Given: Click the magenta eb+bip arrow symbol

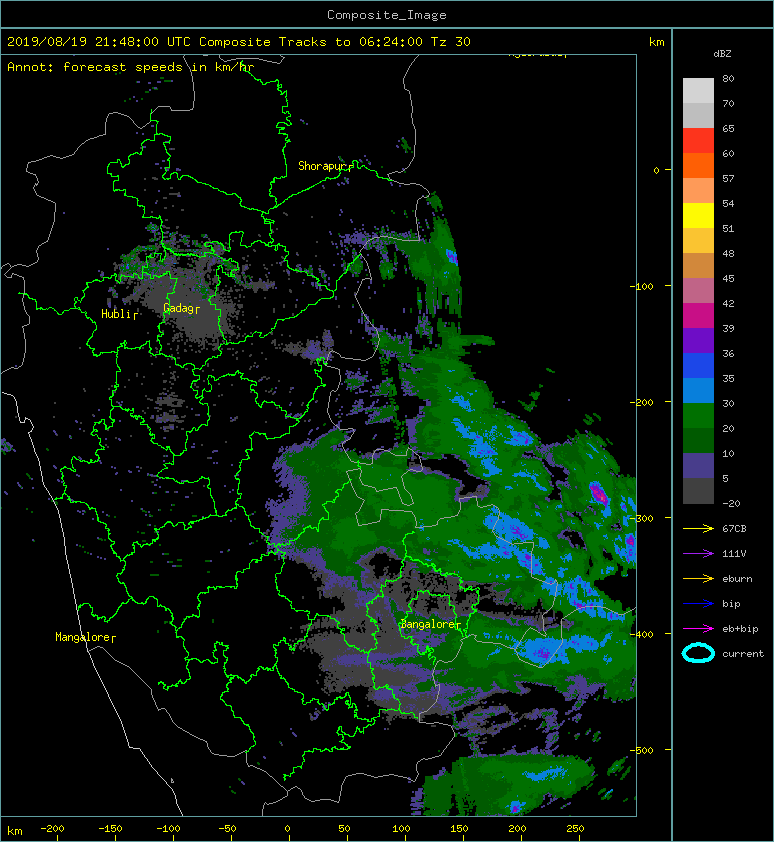Looking at the screenshot, I should pyautogui.click(x=698, y=628).
